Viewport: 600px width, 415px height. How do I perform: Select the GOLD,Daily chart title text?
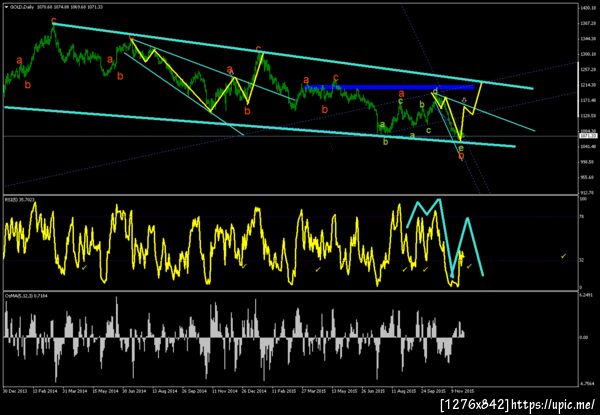coord(22,7)
